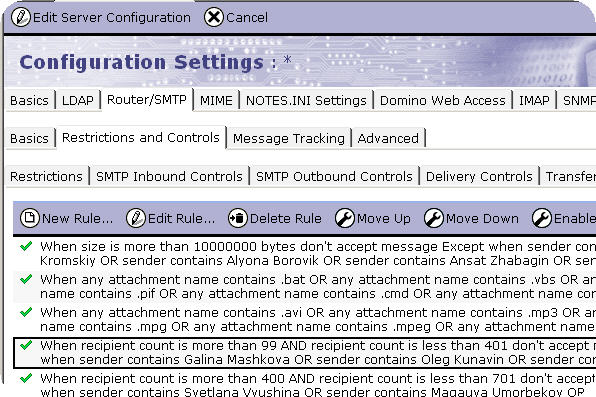
Task: Click the Edit Rule pencil icon
Action: tap(136, 218)
